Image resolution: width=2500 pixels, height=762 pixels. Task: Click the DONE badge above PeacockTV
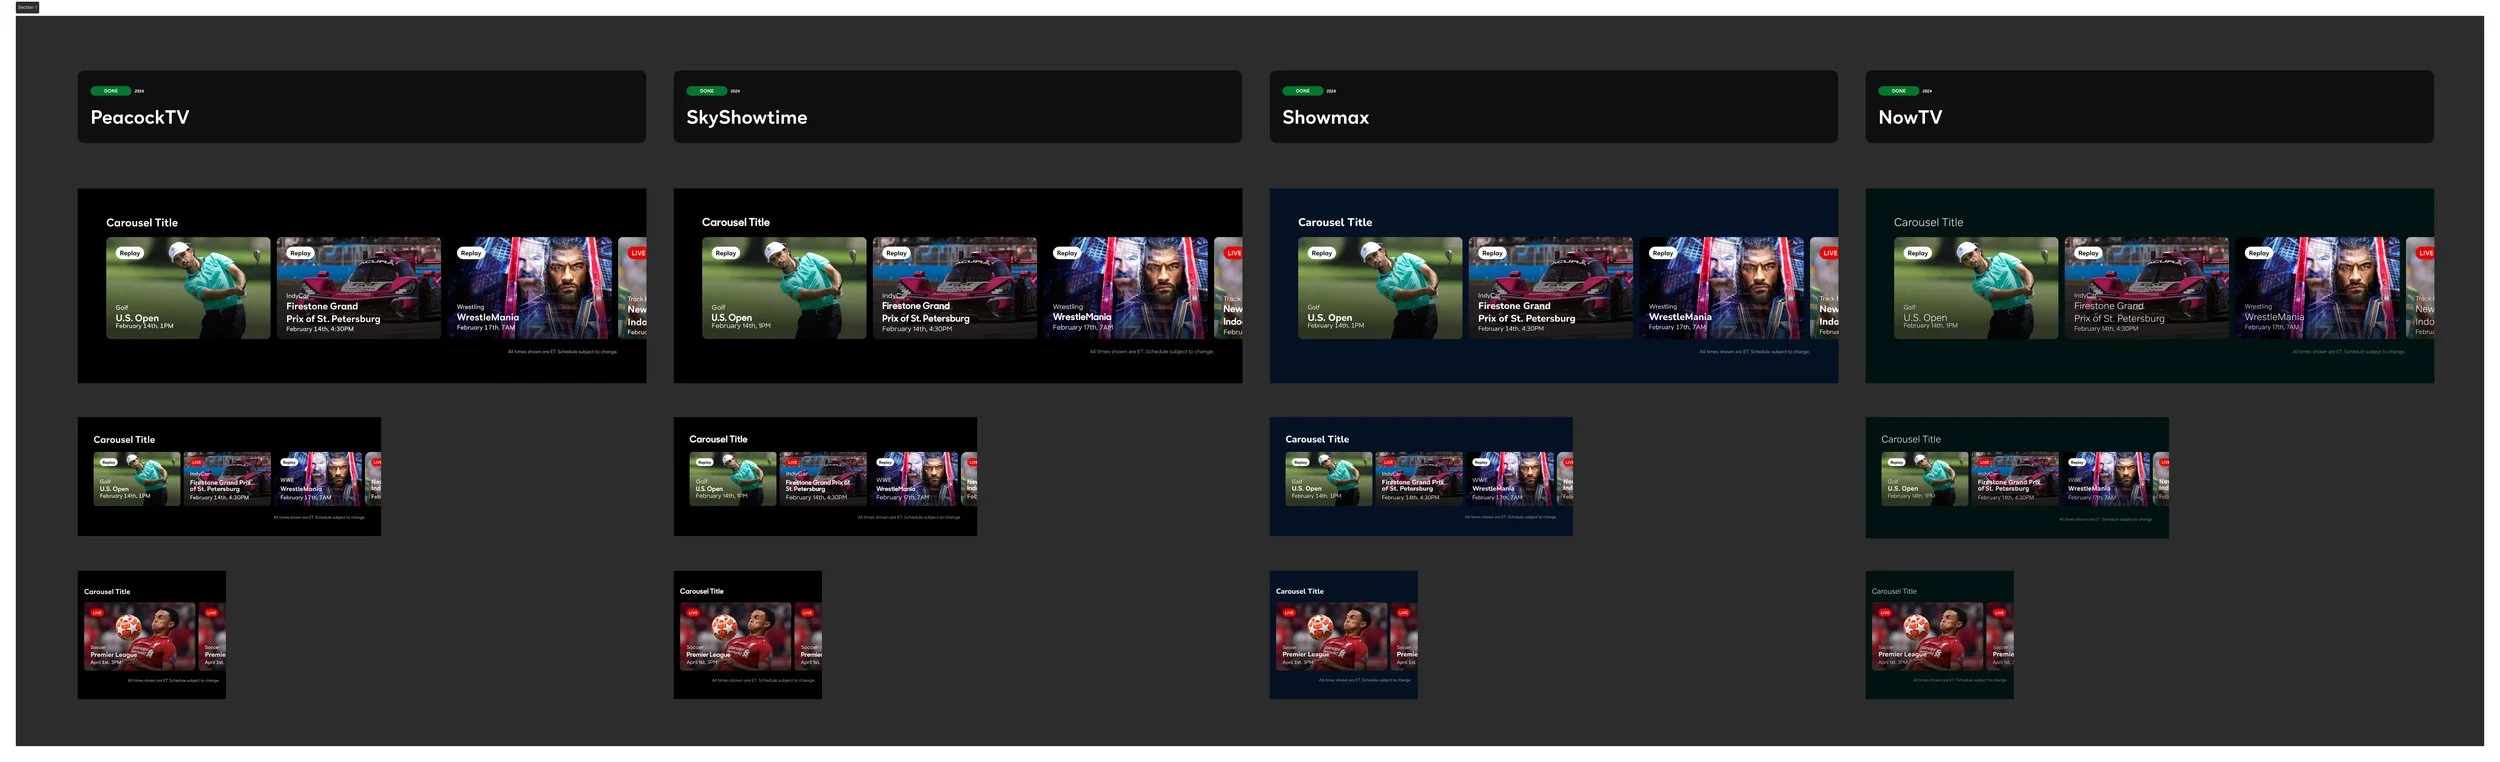(x=111, y=91)
